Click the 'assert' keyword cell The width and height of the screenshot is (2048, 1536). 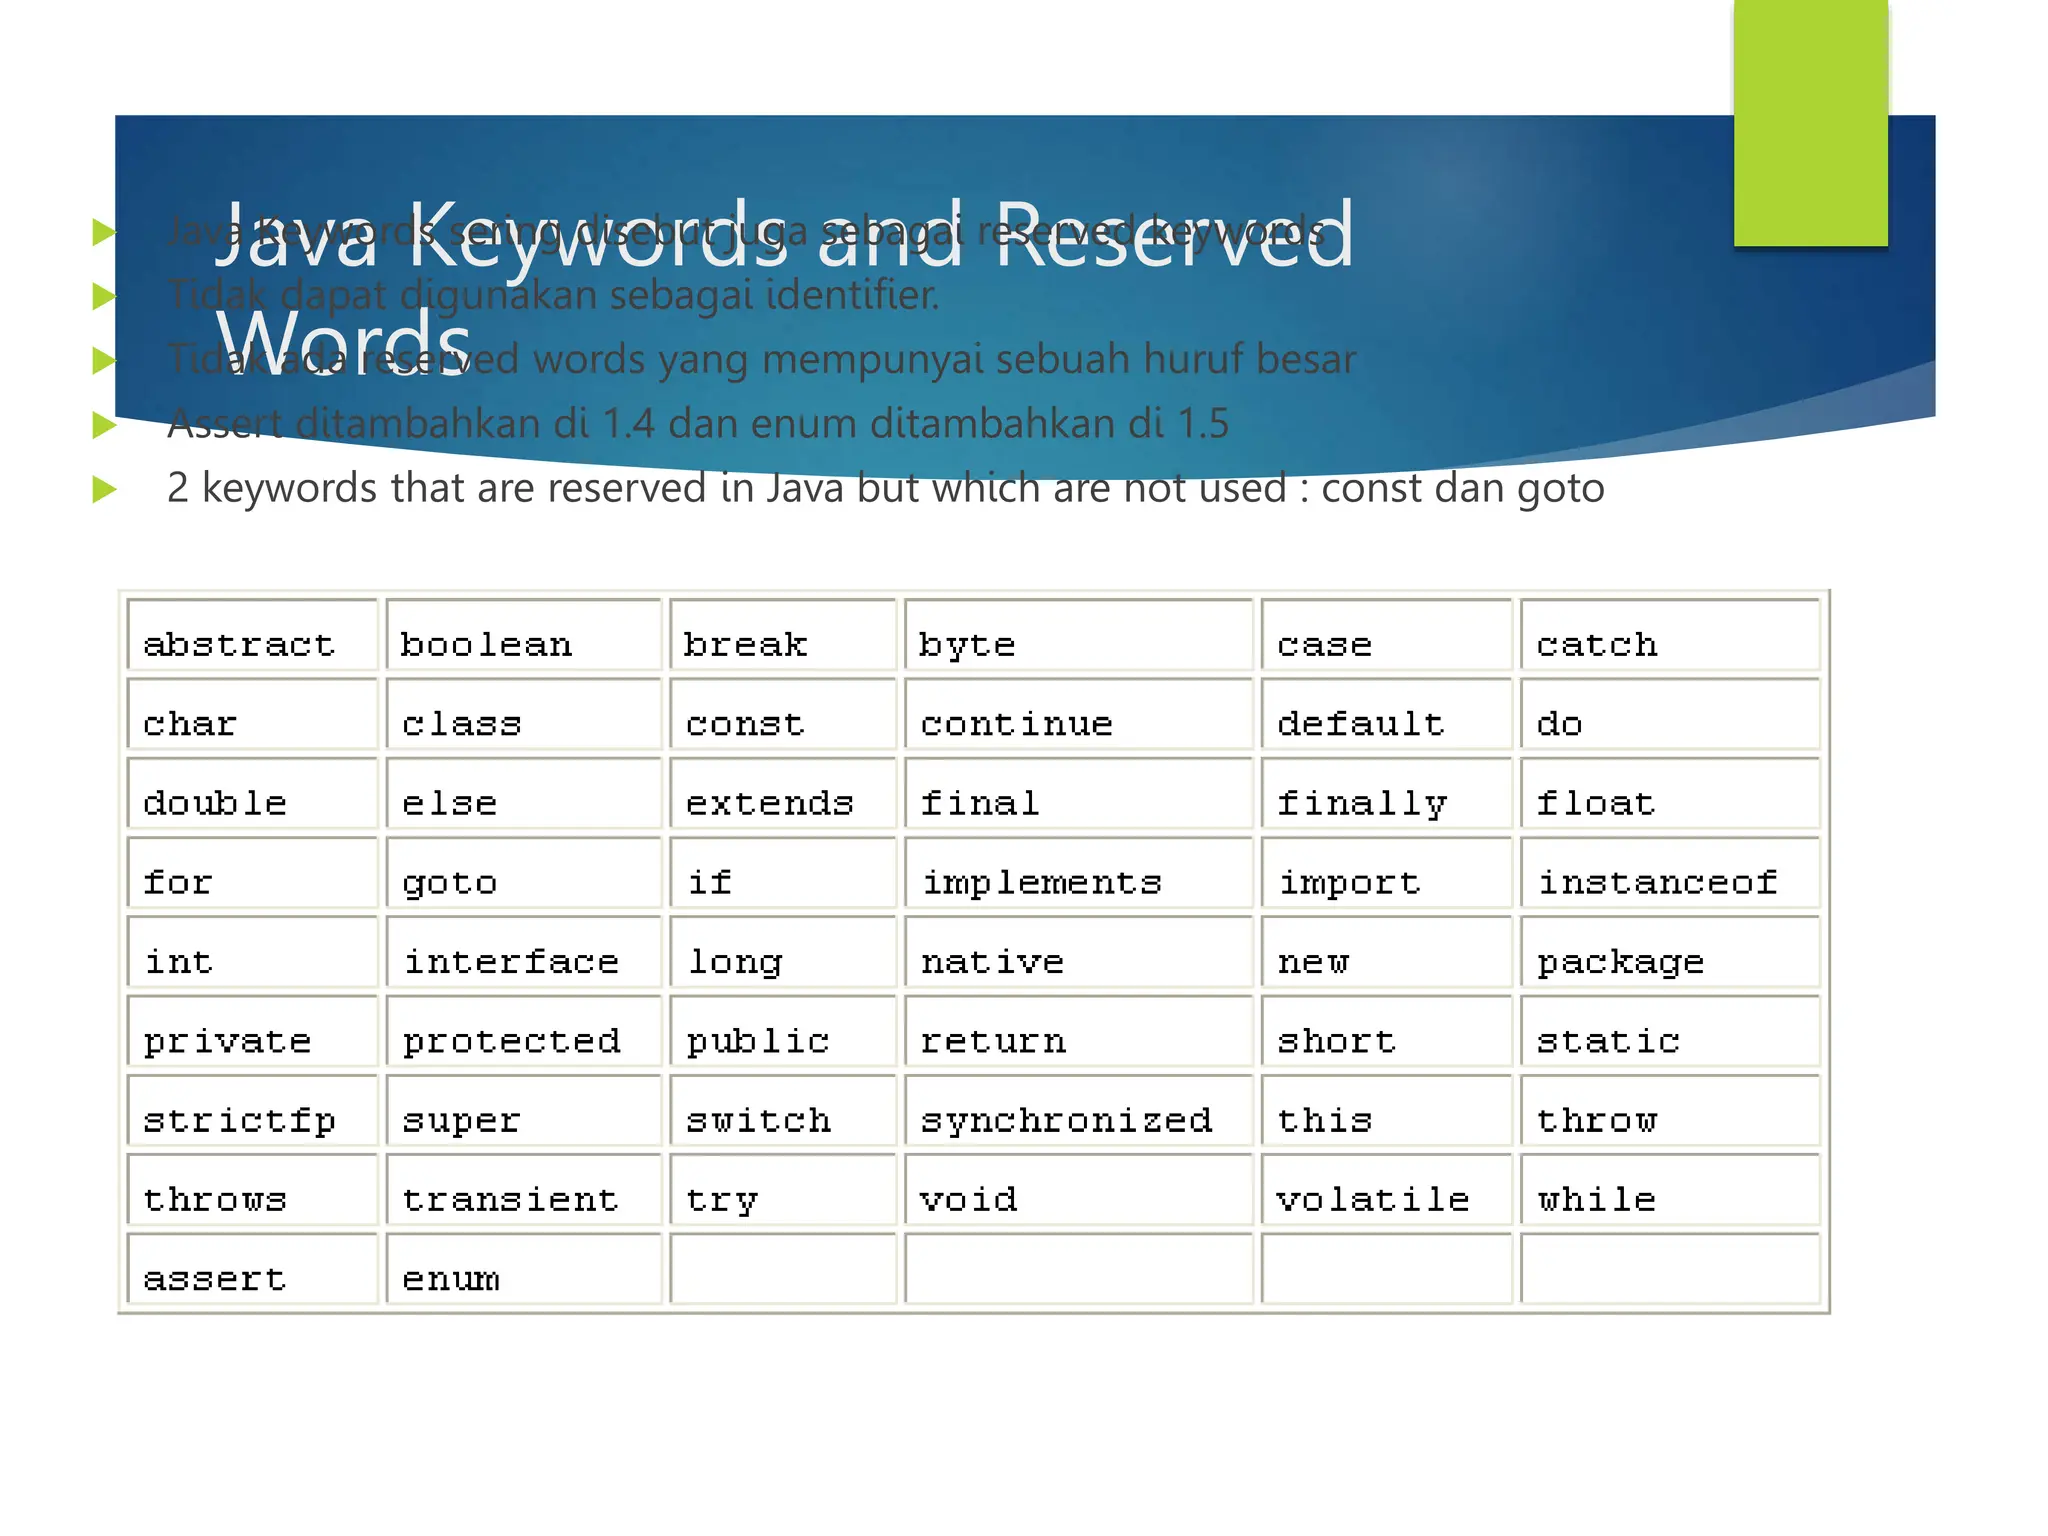(252, 1267)
